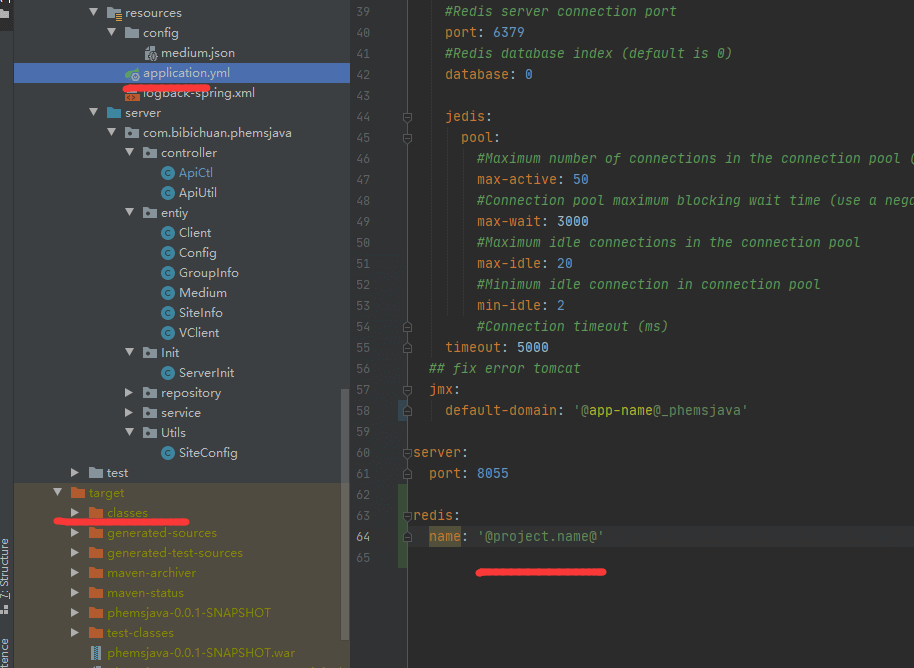This screenshot has height=668, width=914.
Task: Click the ApiCtl class icon
Action: (x=168, y=173)
